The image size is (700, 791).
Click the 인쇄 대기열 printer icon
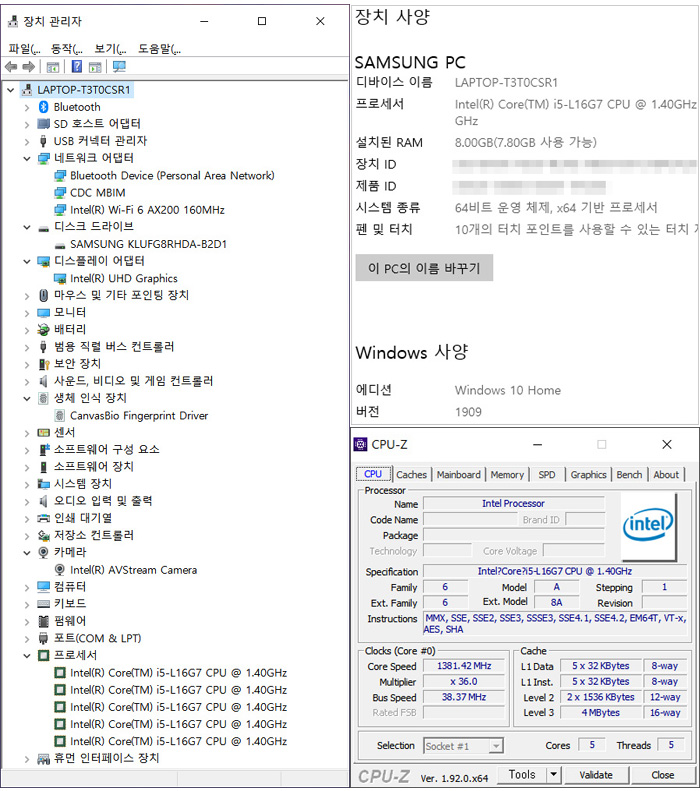[43, 518]
